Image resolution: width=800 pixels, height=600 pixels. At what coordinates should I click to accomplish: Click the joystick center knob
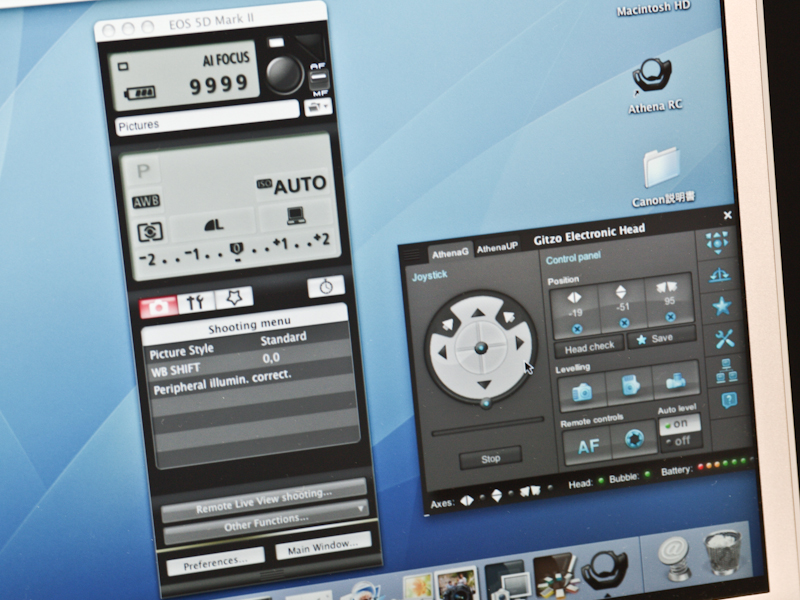(x=481, y=348)
